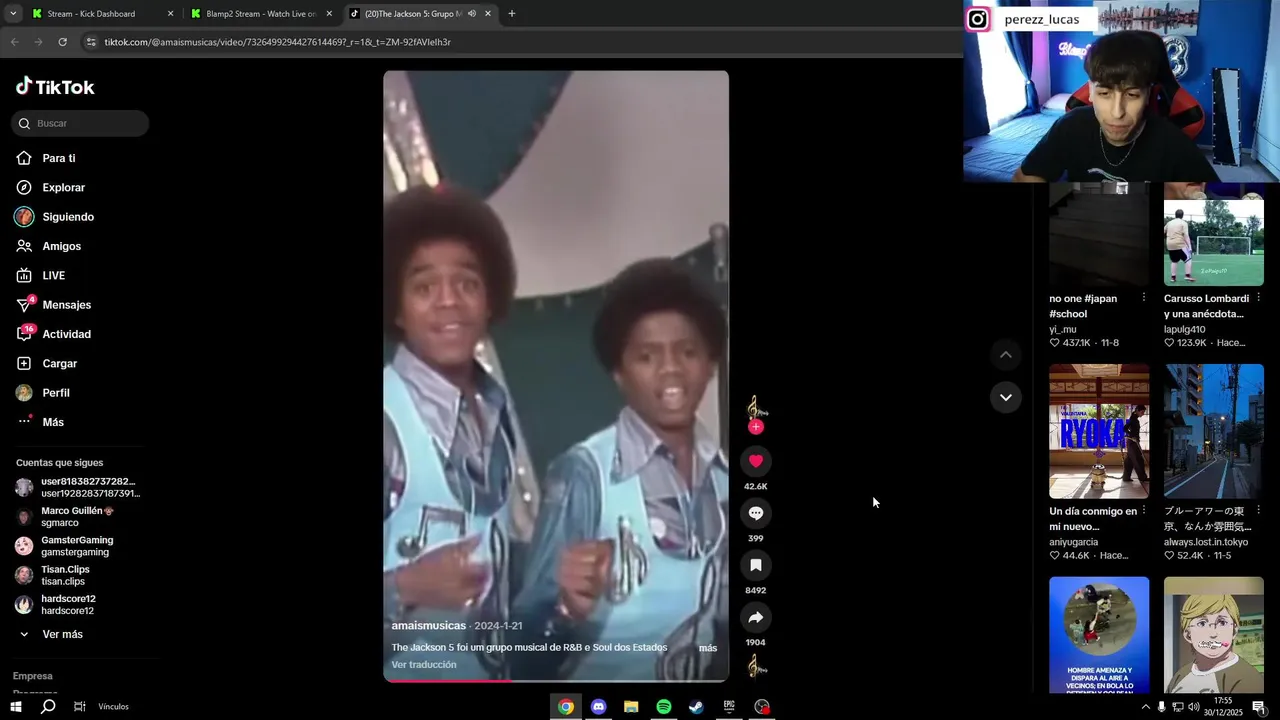Image resolution: width=1280 pixels, height=720 pixels.
Task: Go to next video arrow
Action: pos(1006,397)
